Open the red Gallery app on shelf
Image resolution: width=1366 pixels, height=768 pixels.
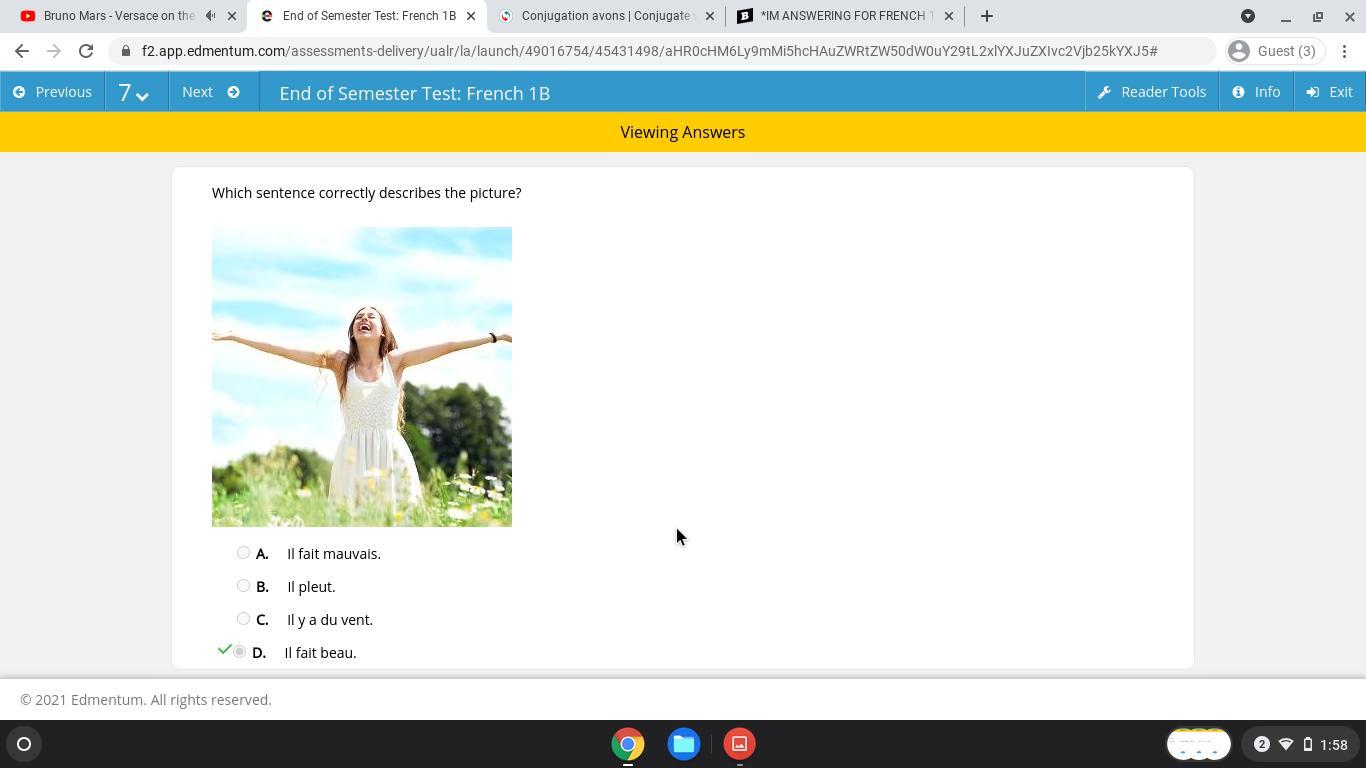point(740,744)
